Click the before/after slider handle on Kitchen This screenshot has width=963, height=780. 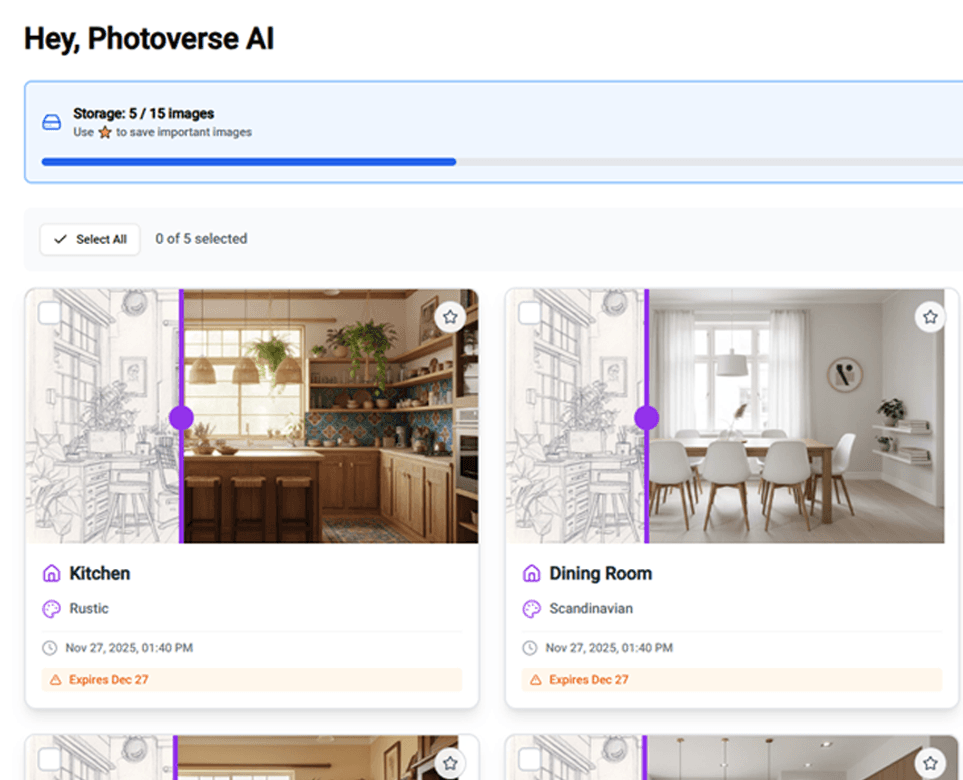pos(181,417)
